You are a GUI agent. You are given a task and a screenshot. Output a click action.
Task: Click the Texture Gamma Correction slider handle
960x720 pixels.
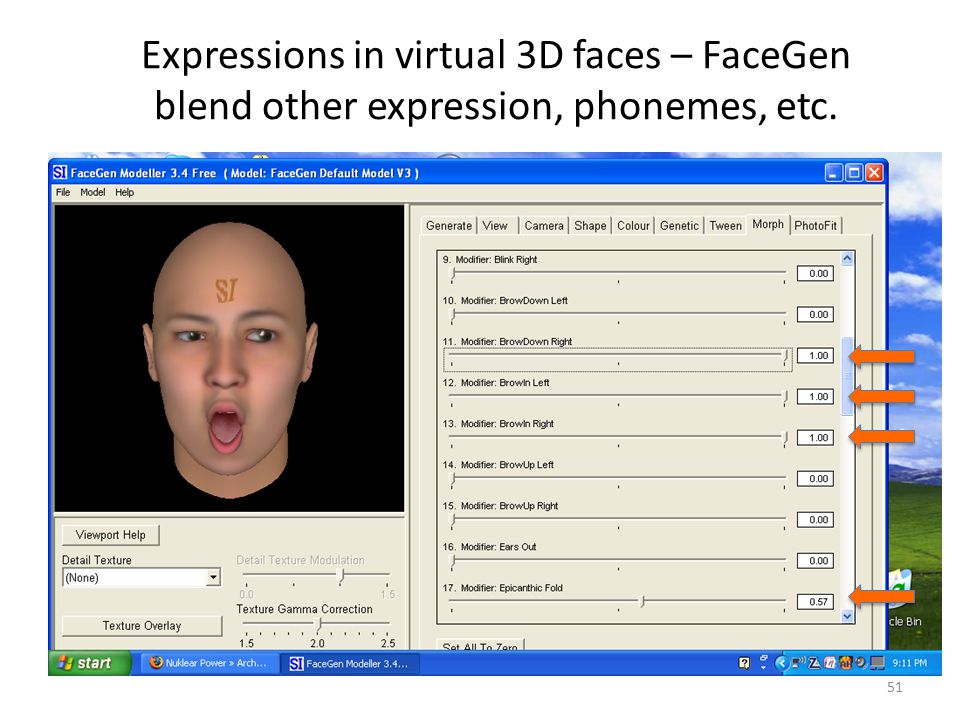(318, 624)
